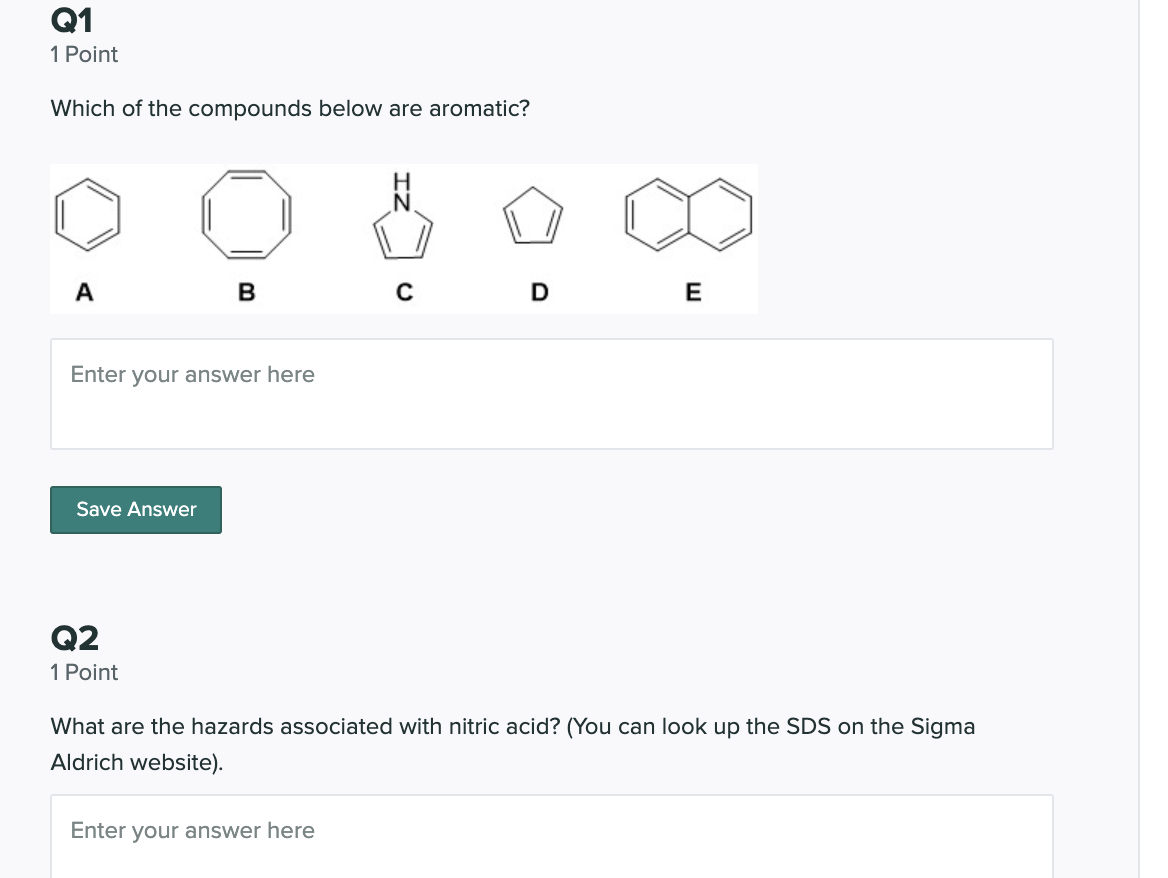Click the pyrrole structure with NH
The image size is (1168, 878).
[x=403, y=226]
